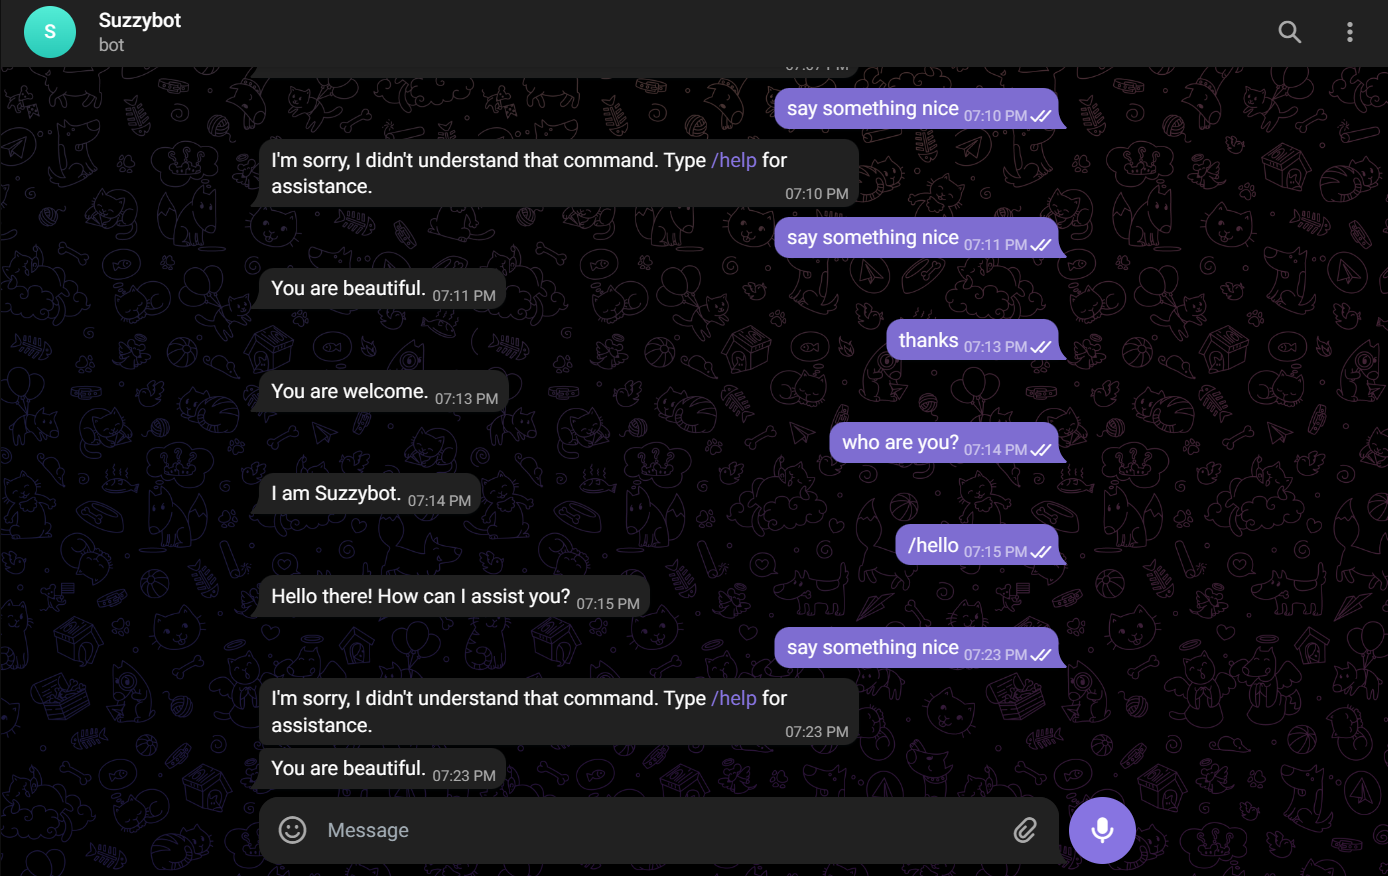Screen dimensions: 1388x876
Task: Click the Suzzybot avatar circle
Action: (x=49, y=31)
